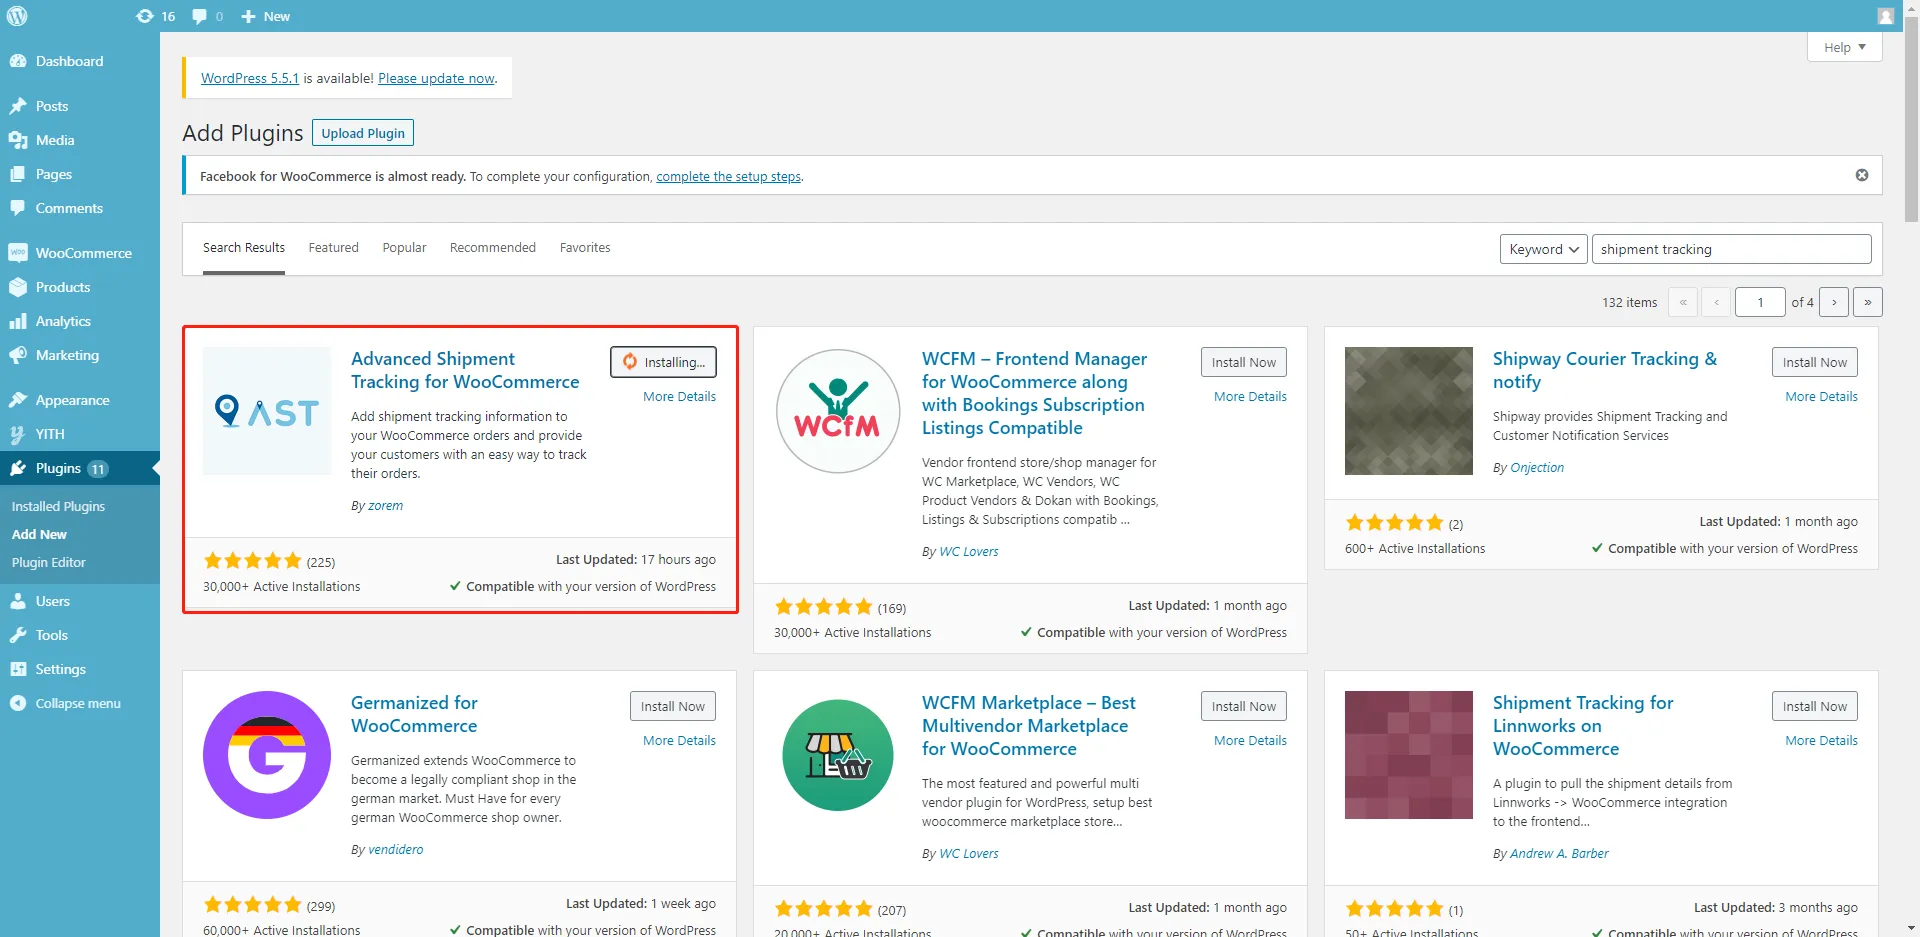The width and height of the screenshot is (1920, 937).
Task: Click the user avatar in top bar
Action: pyautogui.click(x=1885, y=16)
